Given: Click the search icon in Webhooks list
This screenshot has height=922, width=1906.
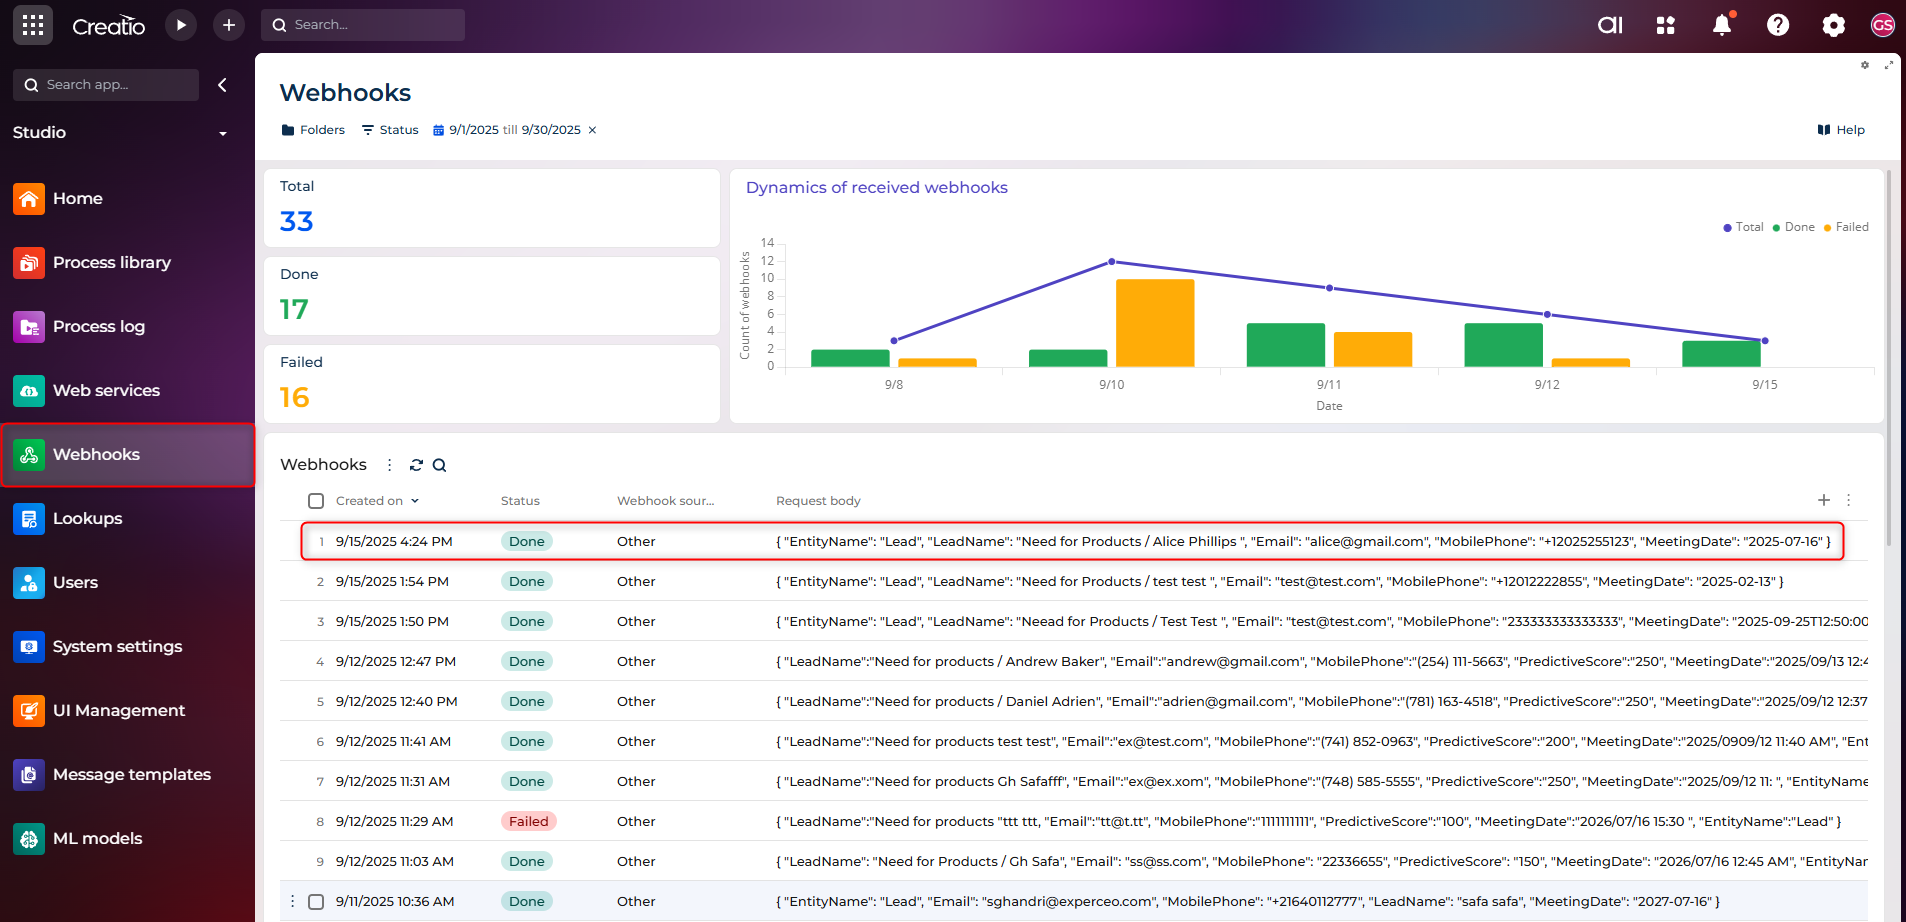Looking at the screenshot, I should (439, 465).
